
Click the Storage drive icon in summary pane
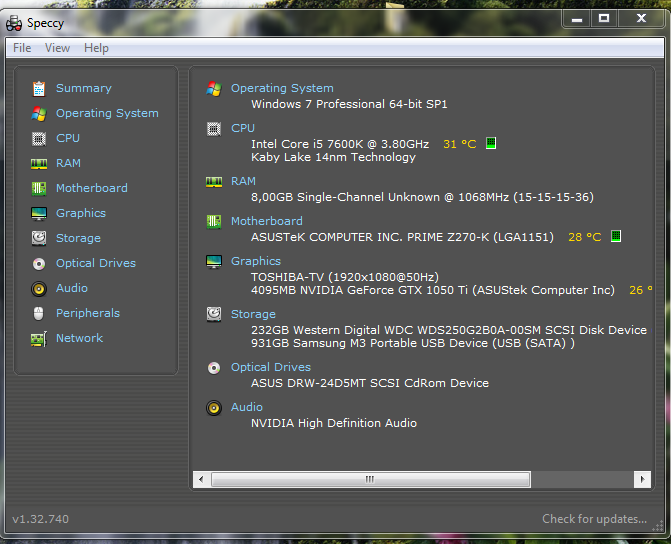(x=214, y=315)
